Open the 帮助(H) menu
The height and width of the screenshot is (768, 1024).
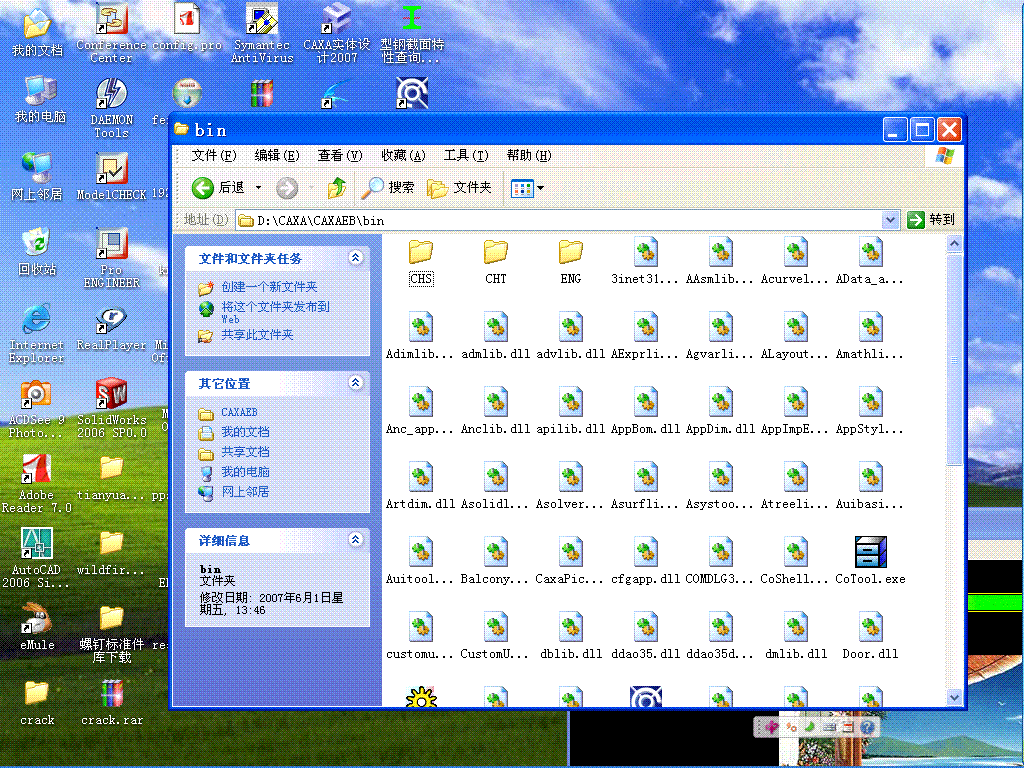pos(529,155)
